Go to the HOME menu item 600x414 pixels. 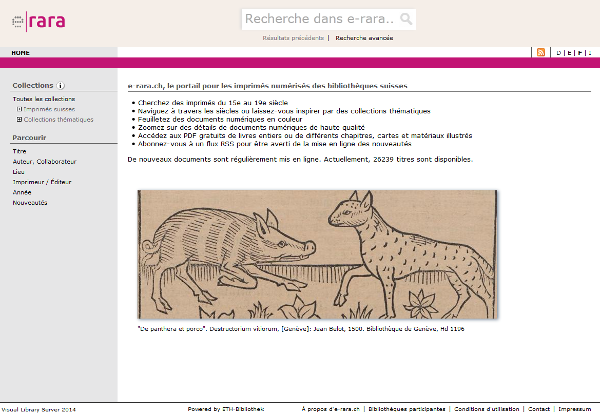click(21, 53)
